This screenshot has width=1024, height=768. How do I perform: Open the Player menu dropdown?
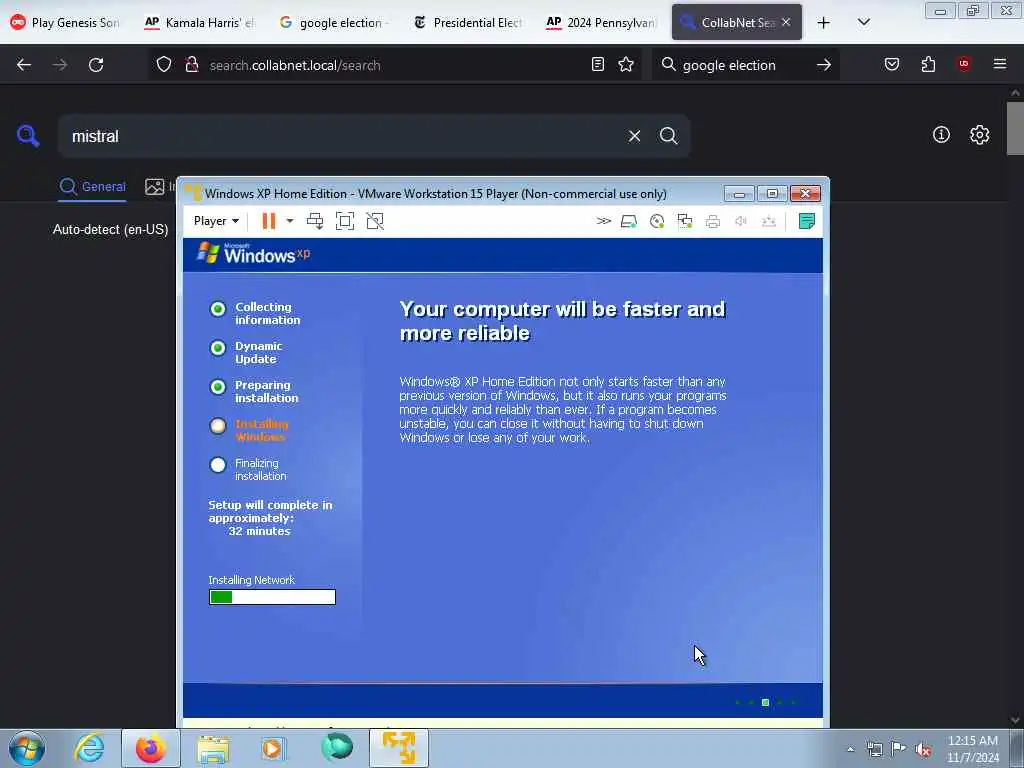pyautogui.click(x=216, y=221)
